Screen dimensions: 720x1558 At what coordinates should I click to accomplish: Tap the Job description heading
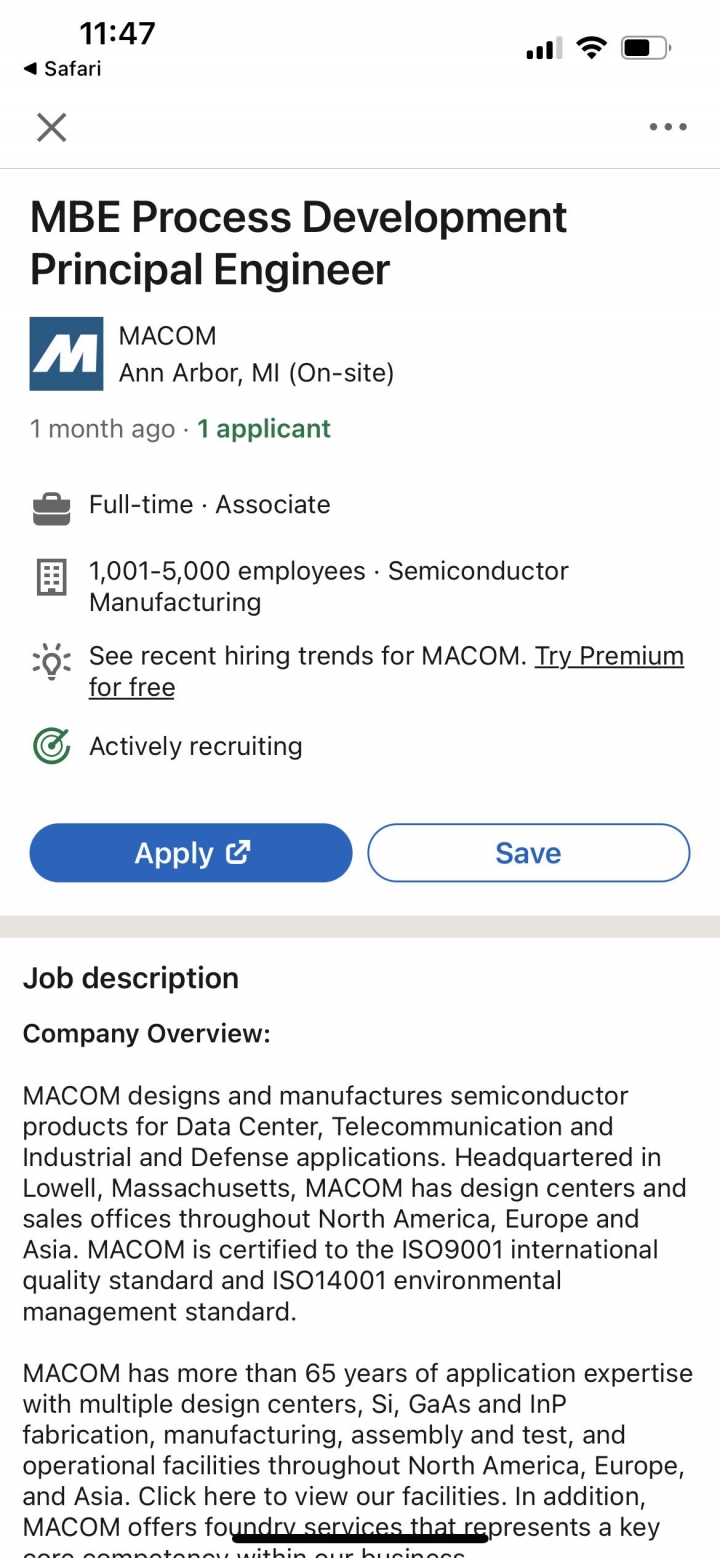131,978
